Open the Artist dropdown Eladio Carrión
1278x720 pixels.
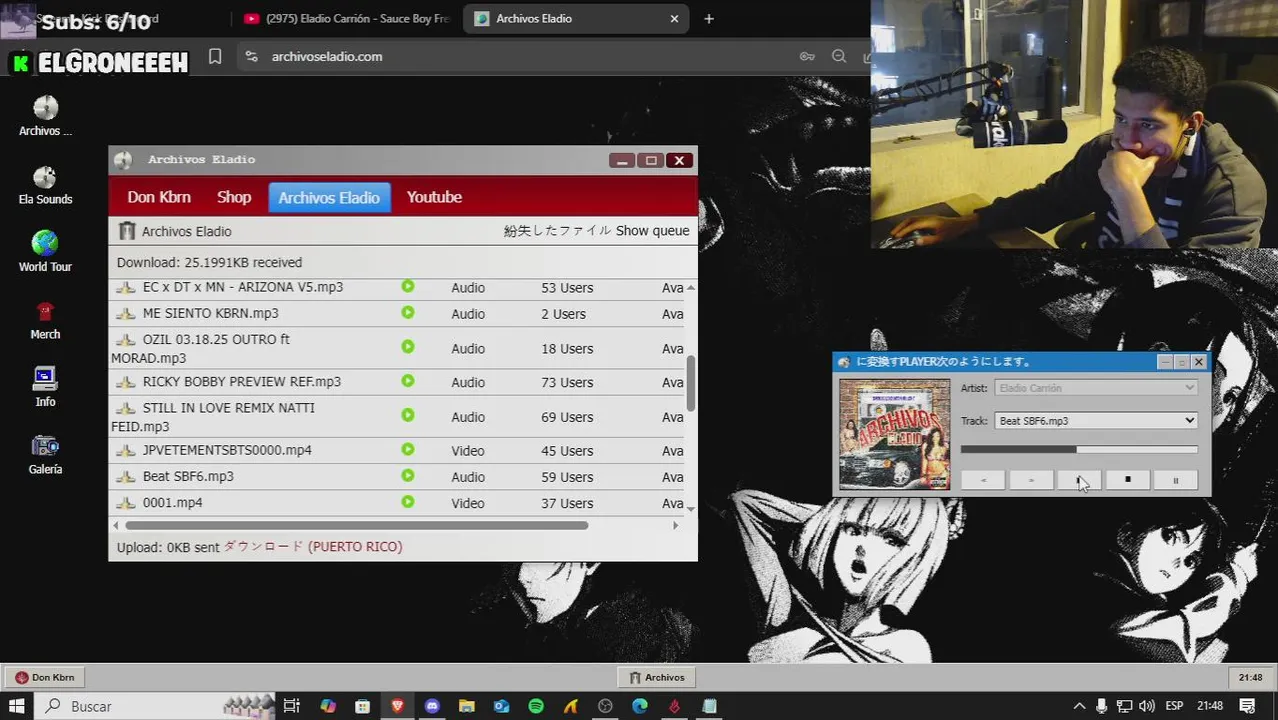click(x=1096, y=388)
